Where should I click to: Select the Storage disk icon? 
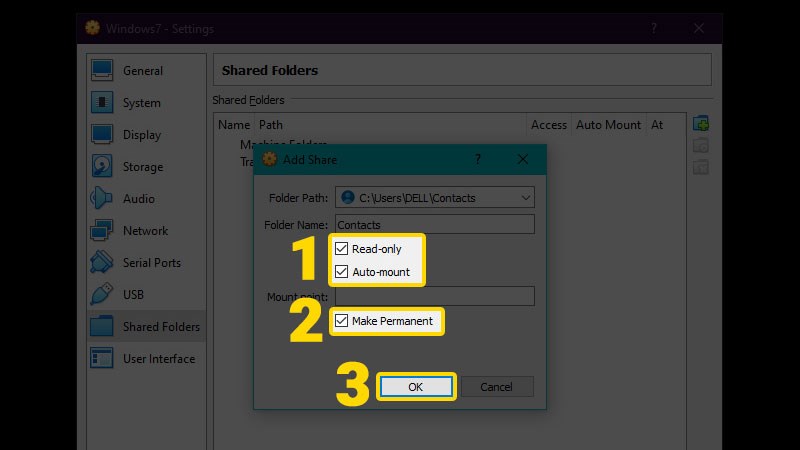(102, 166)
